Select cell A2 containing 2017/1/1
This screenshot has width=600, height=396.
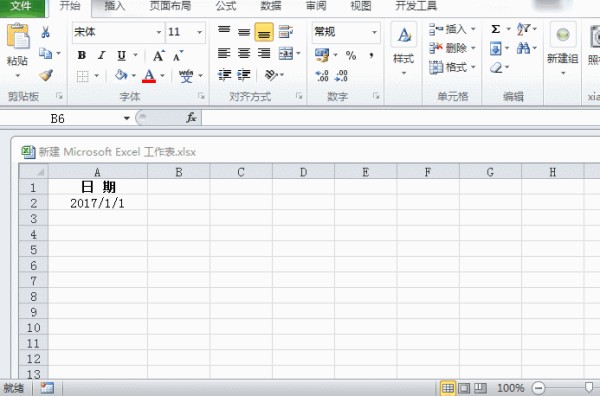[98, 203]
